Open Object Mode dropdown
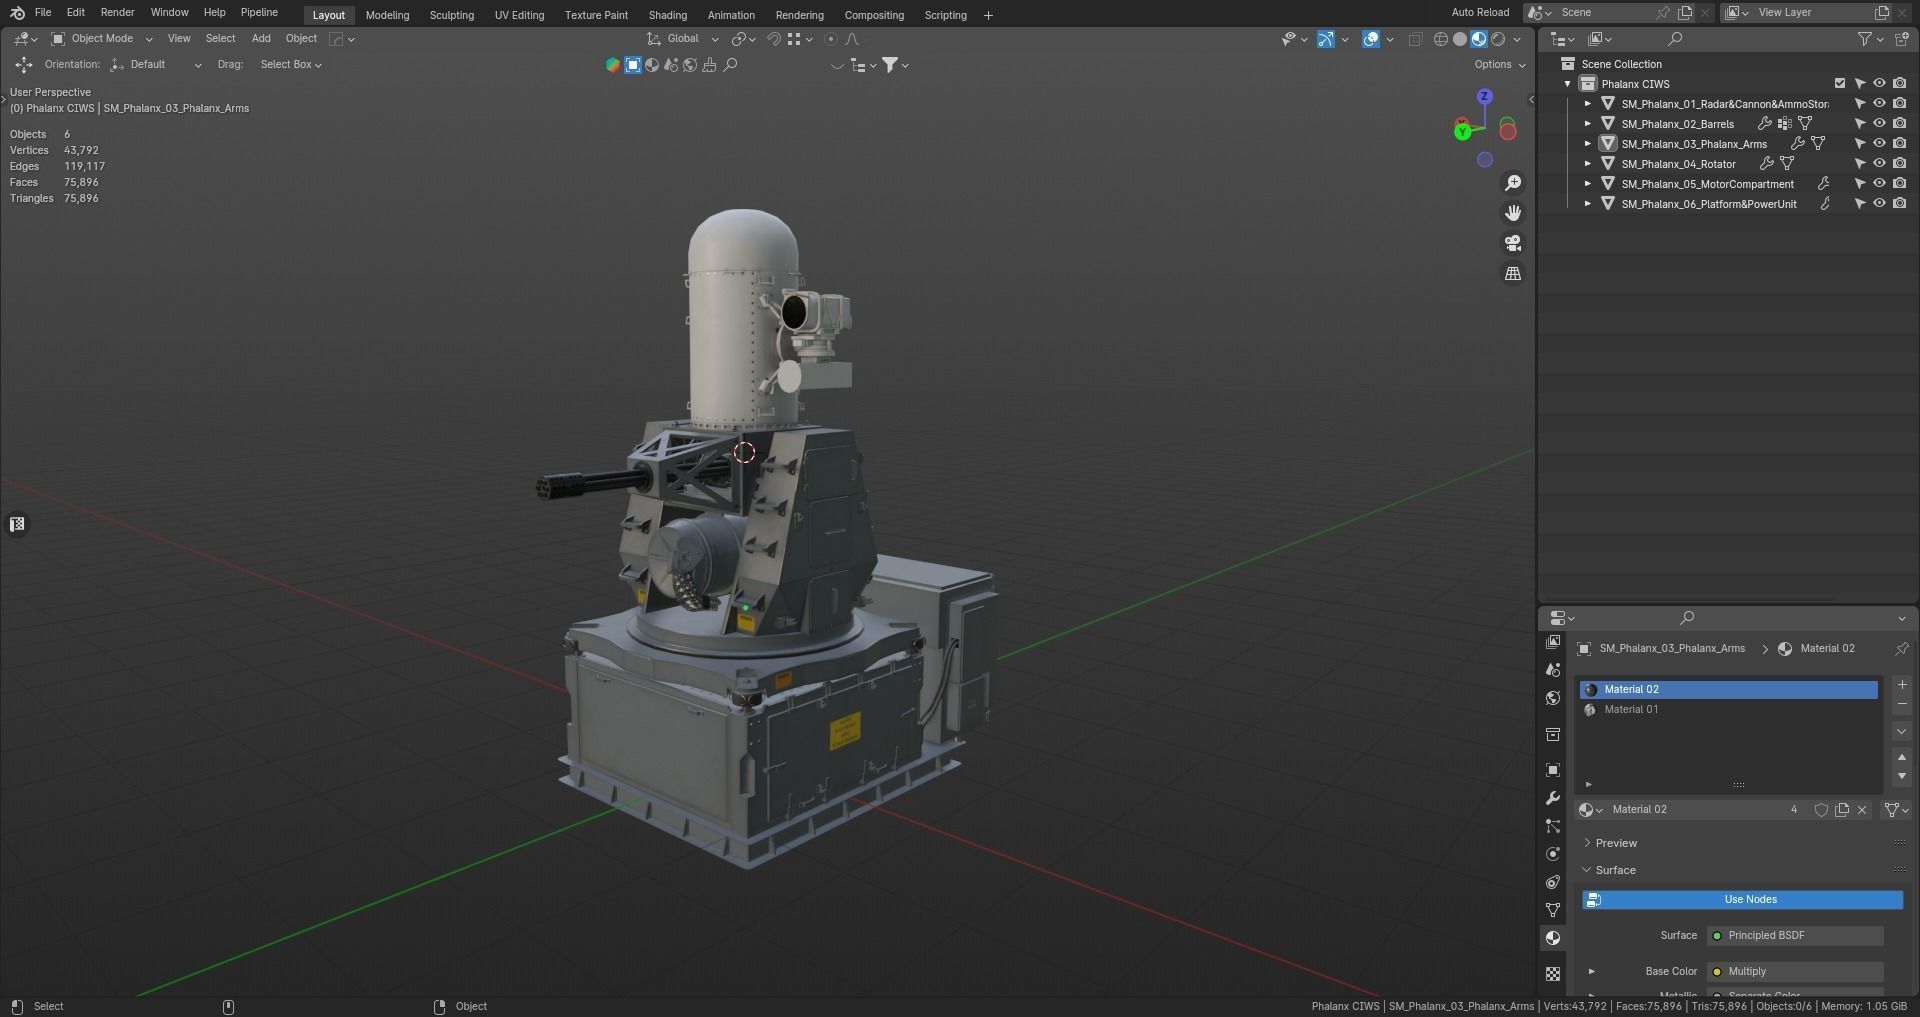This screenshot has height=1017, width=1920. point(102,39)
